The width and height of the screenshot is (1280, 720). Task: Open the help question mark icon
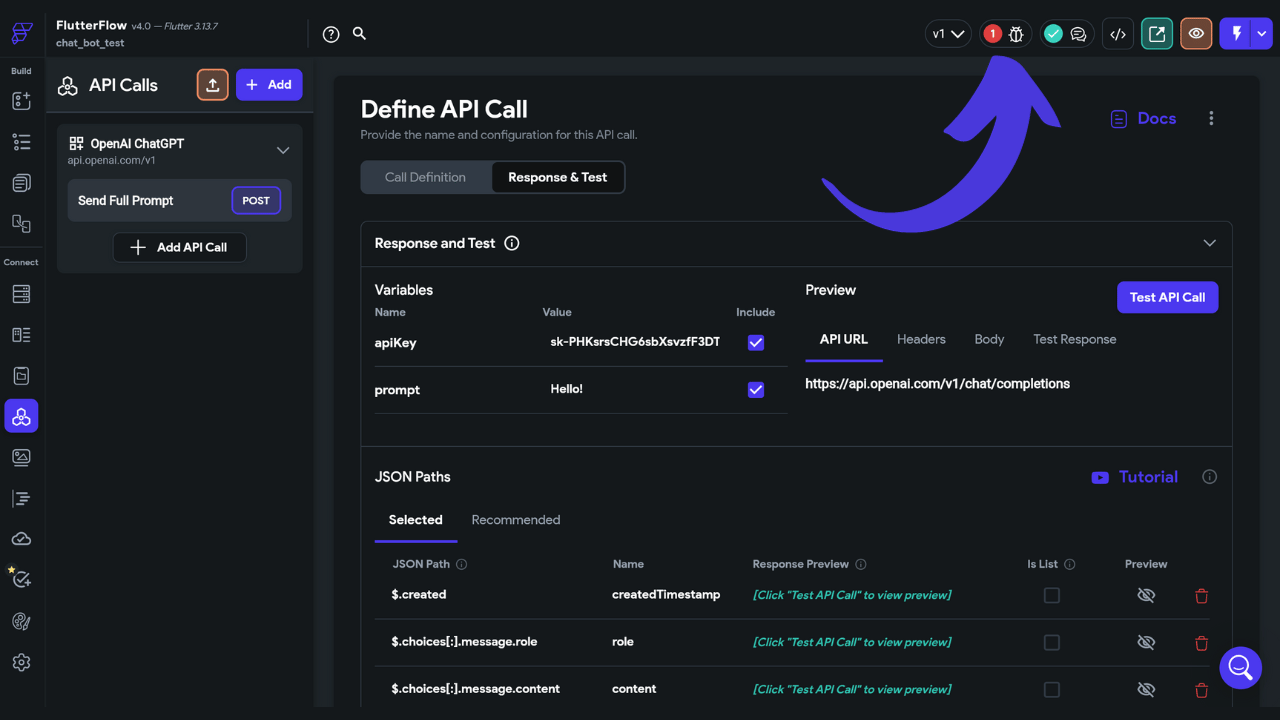coord(331,34)
